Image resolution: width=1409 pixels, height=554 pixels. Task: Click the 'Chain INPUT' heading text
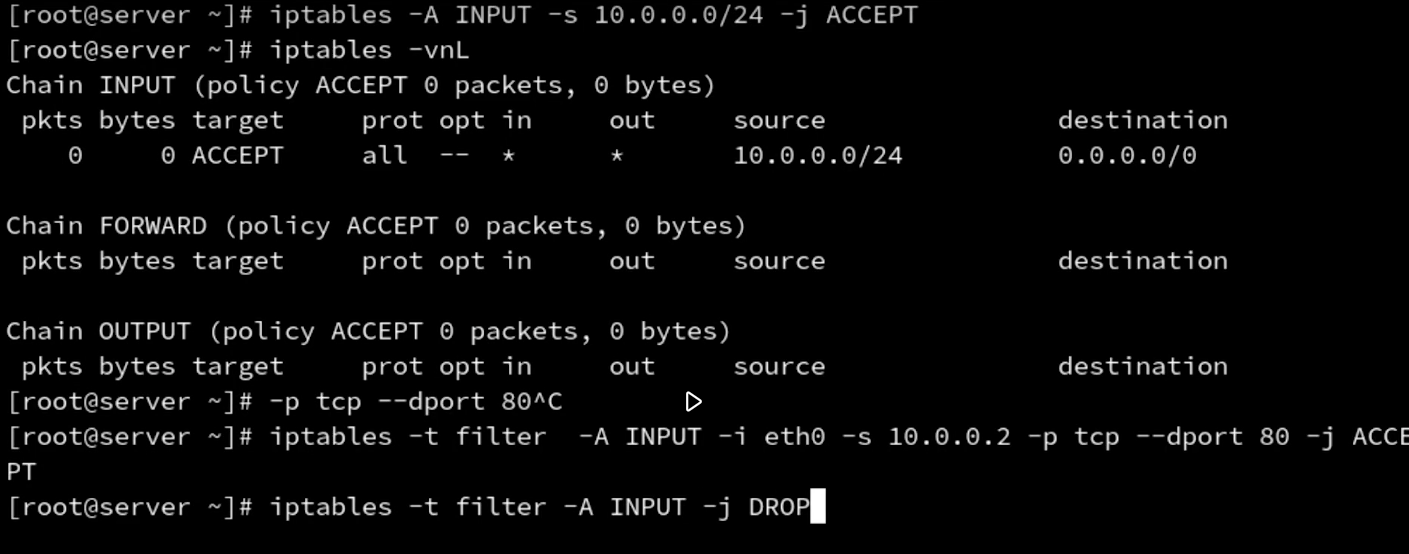pyautogui.click(x=91, y=86)
